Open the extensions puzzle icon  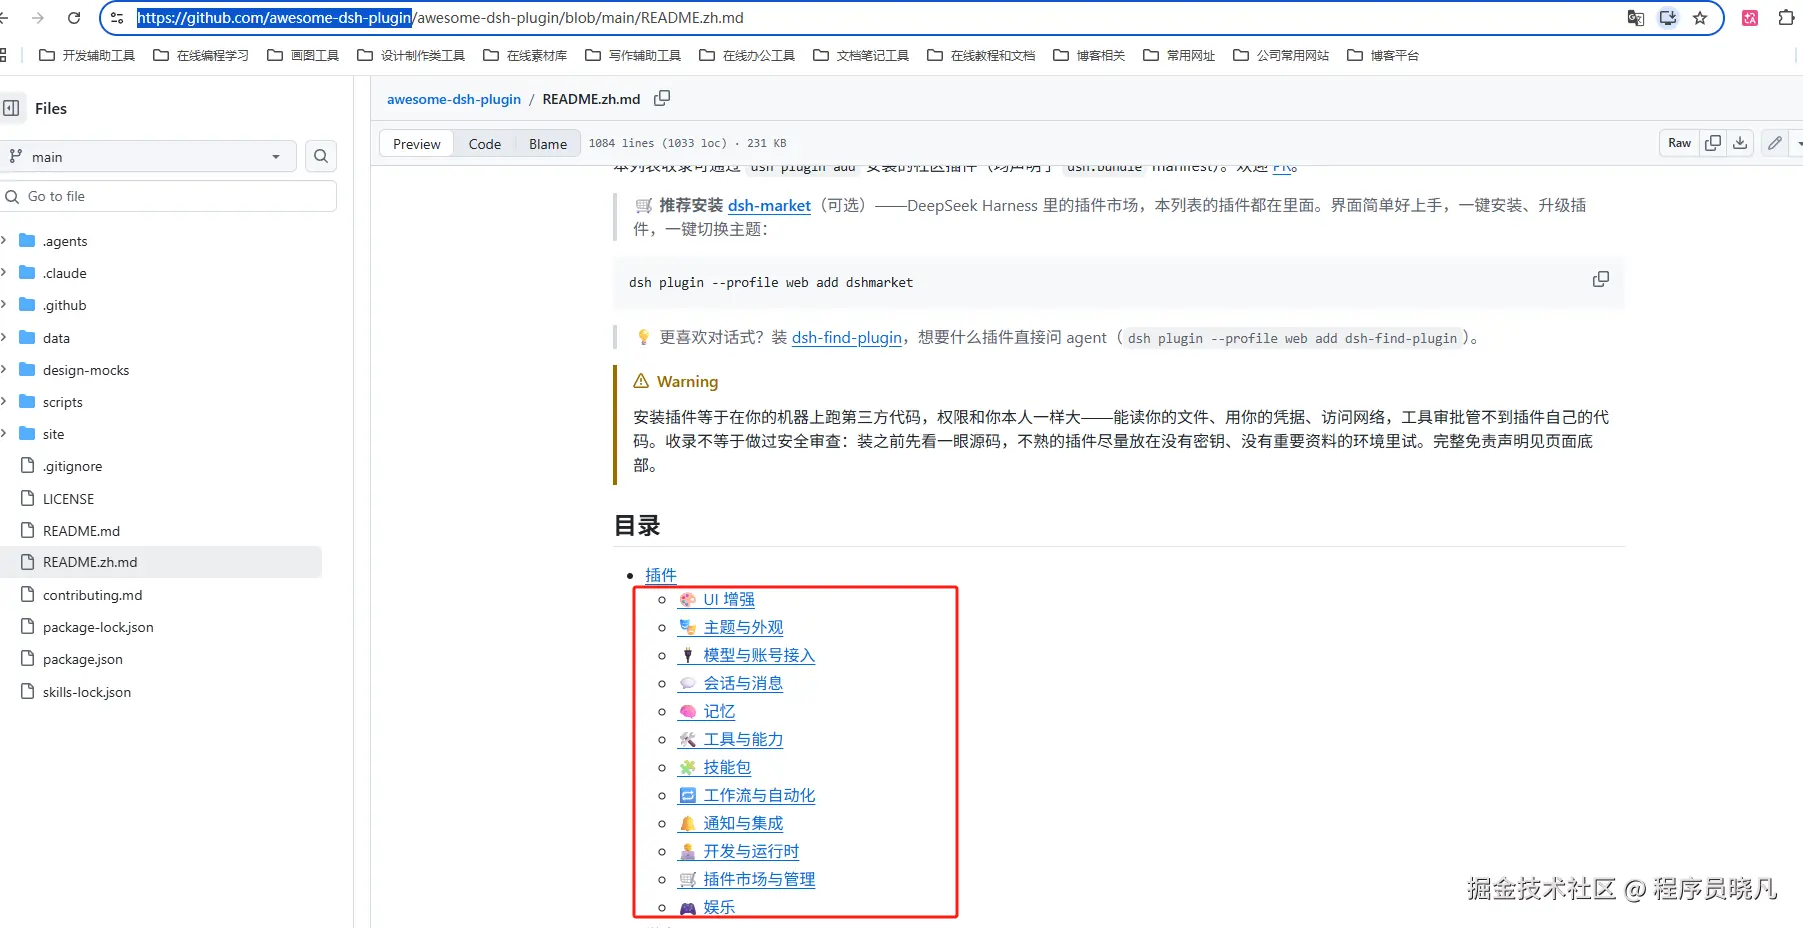coord(1786,18)
